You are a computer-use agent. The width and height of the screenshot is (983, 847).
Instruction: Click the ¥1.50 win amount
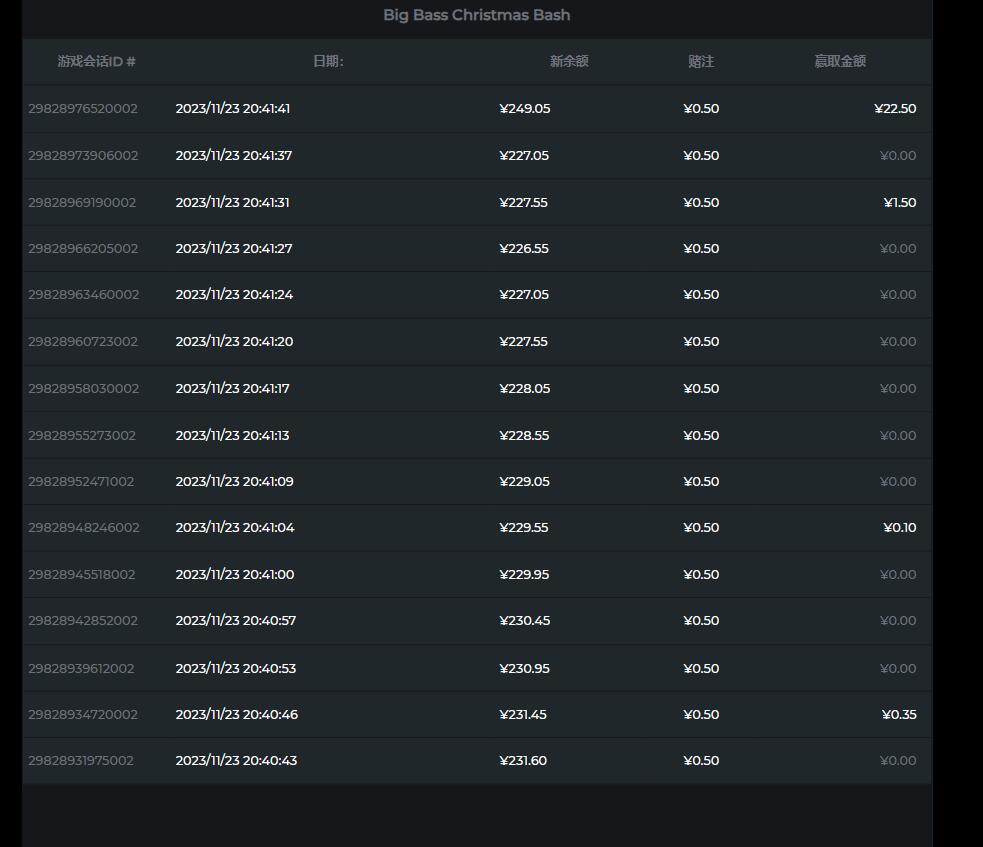(899, 203)
